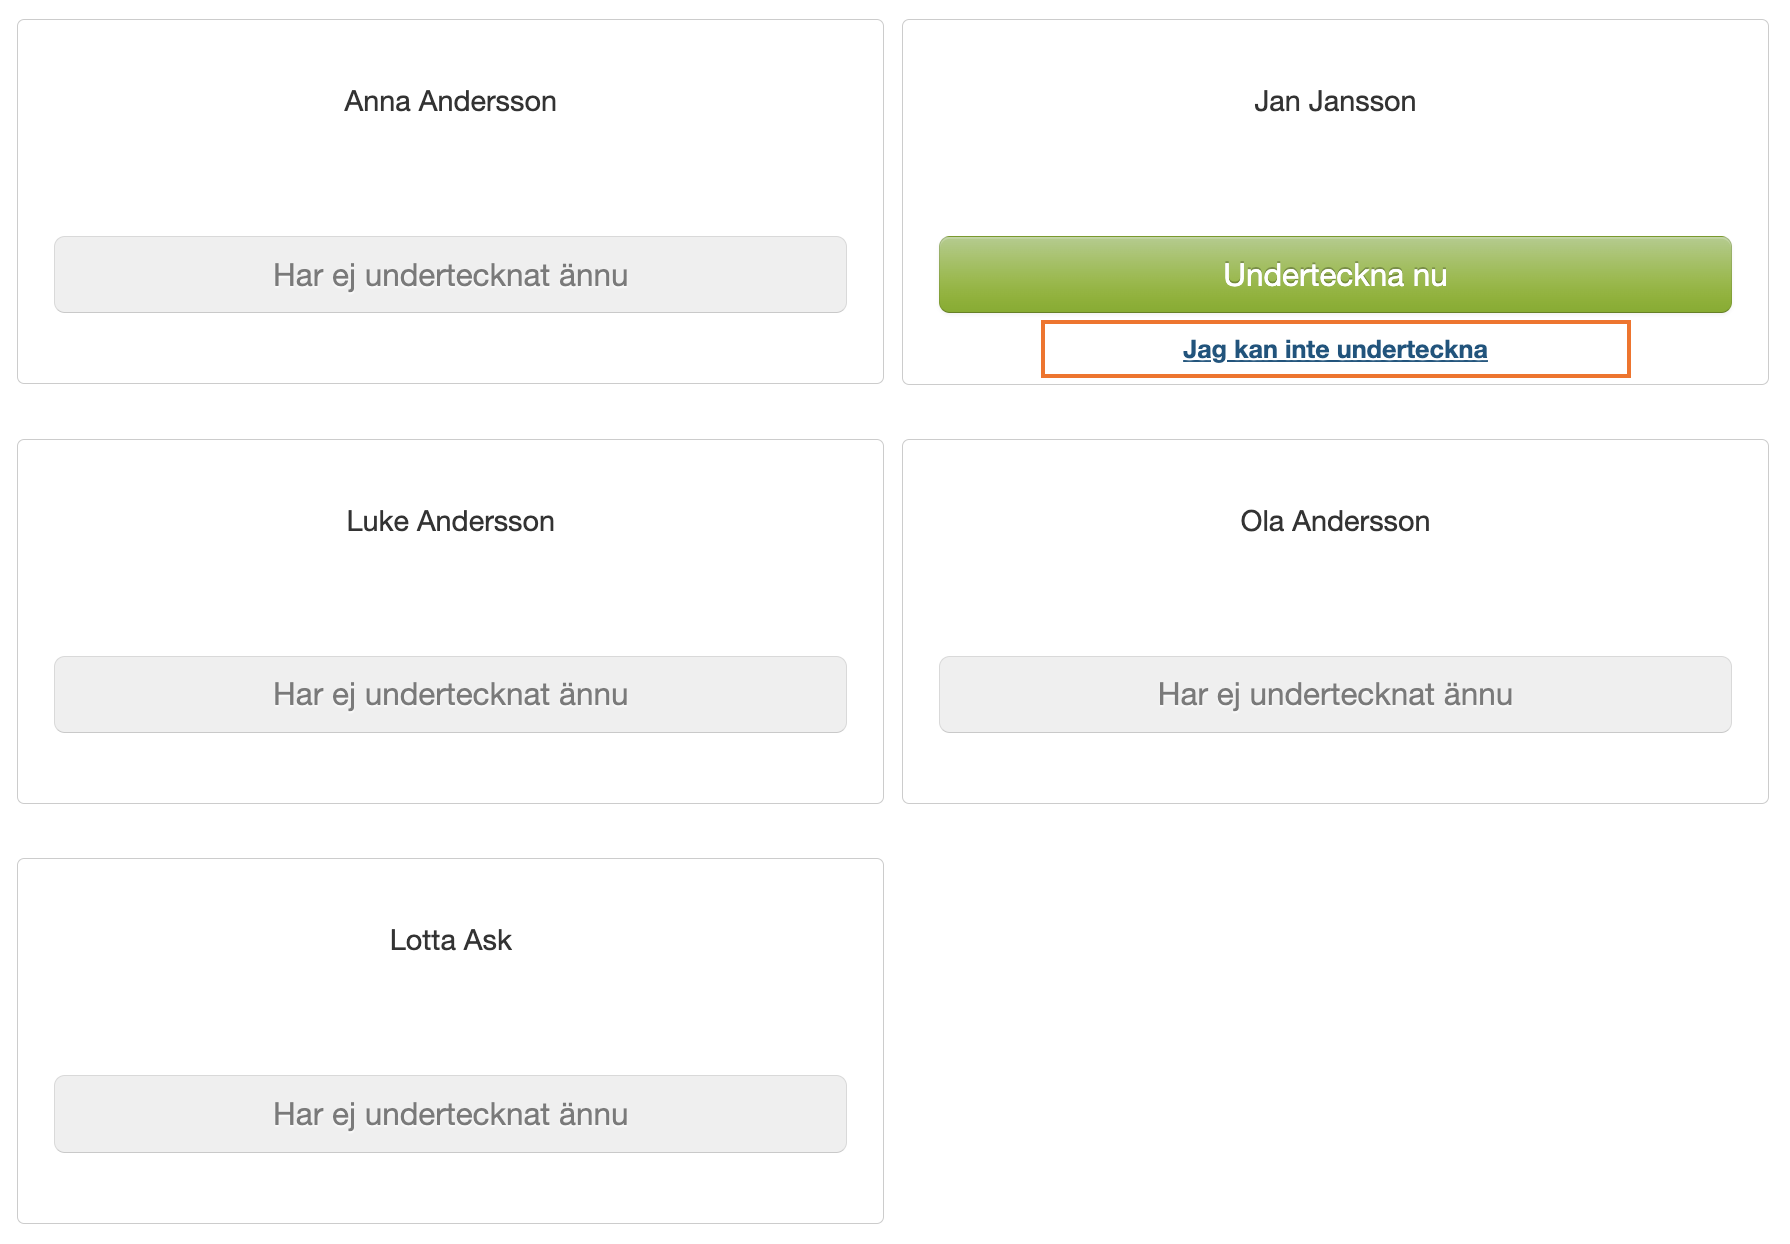
Task: Select the Luke Andersson name label
Action: click(450, 521)
